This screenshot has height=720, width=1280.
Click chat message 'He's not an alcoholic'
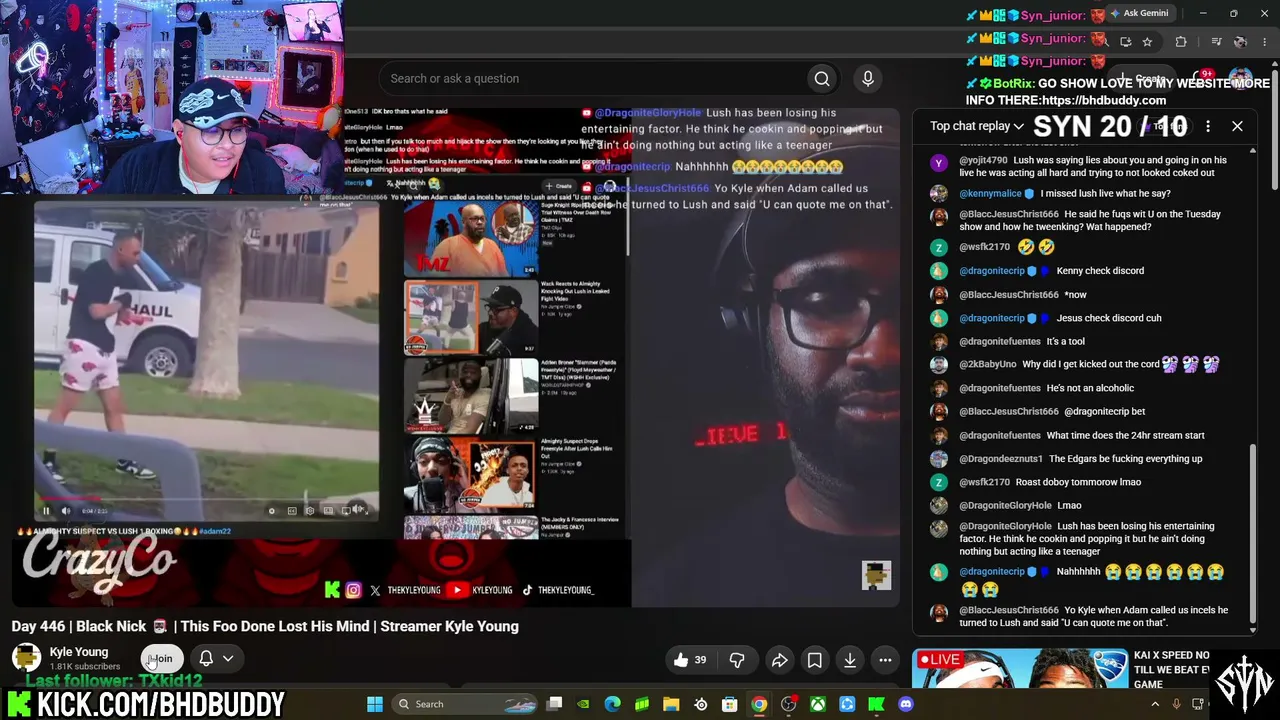point(1090,388)
